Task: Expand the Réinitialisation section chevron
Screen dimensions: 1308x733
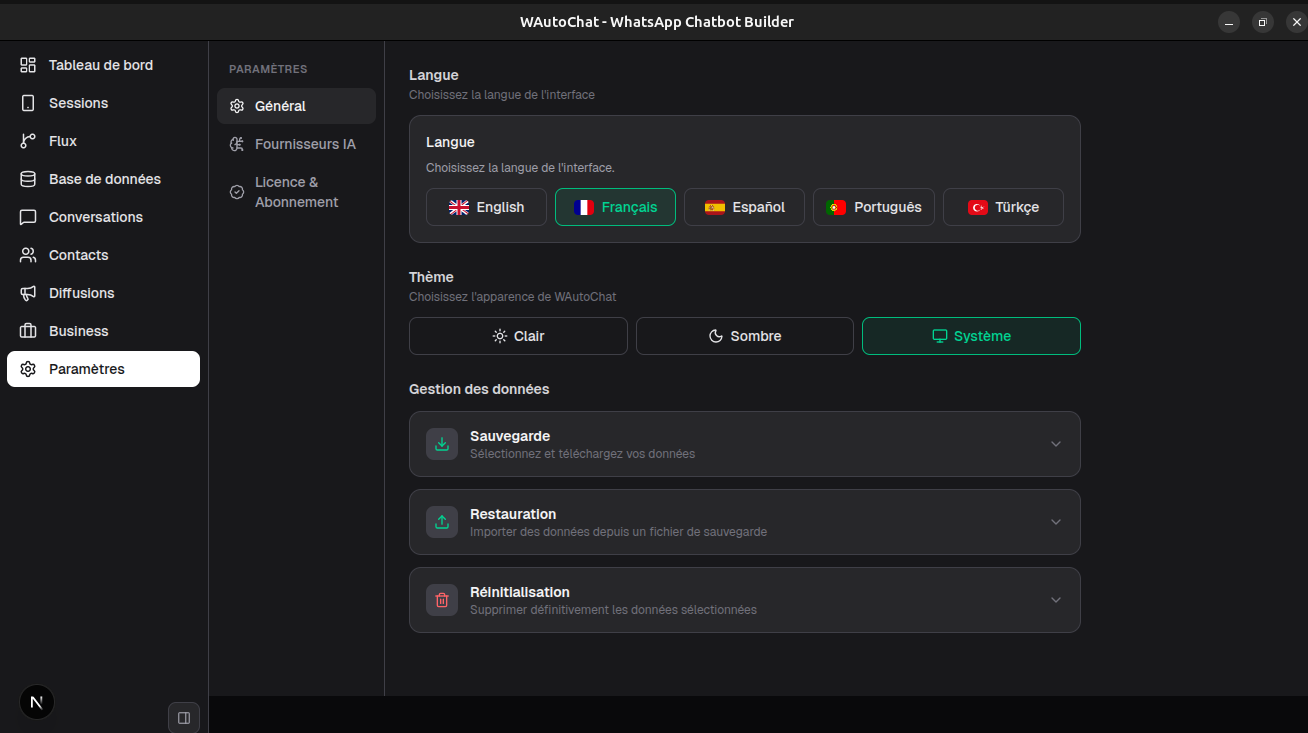Action: [x=1056, y=600]
